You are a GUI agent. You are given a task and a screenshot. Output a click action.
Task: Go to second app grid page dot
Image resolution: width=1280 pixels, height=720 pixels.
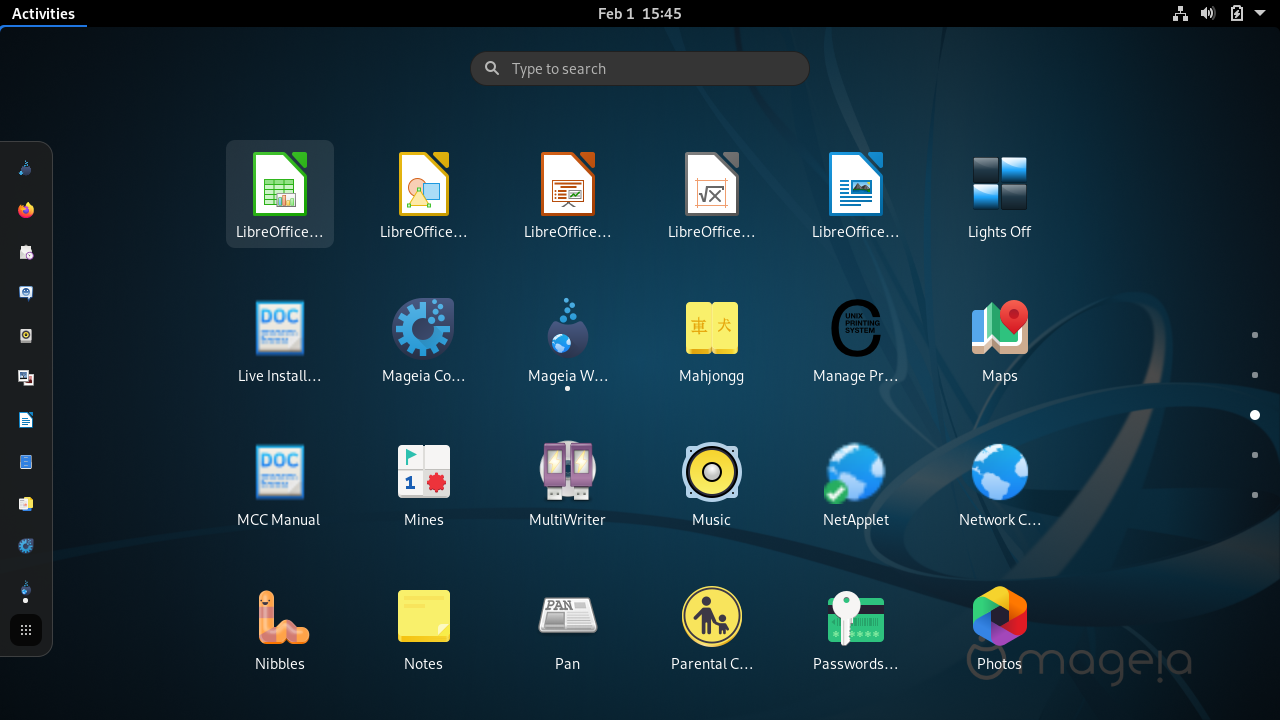point(1255,375)
